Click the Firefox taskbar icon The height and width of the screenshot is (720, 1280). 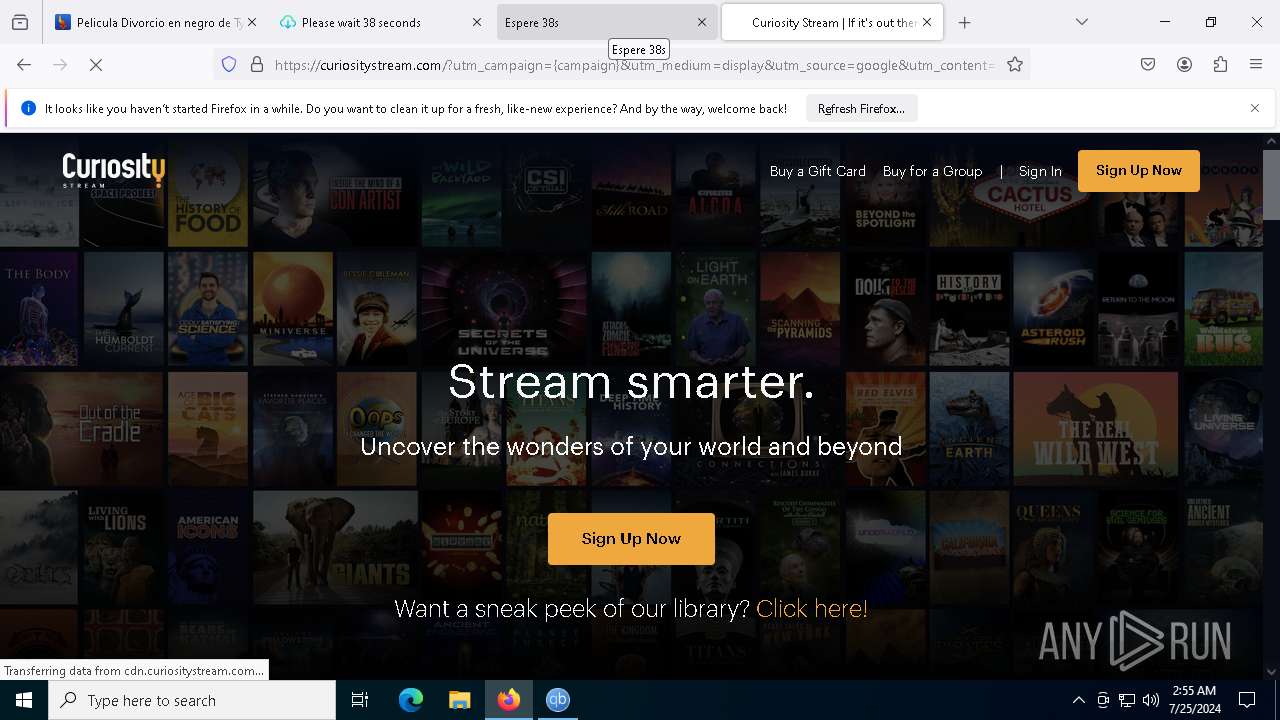509,700
